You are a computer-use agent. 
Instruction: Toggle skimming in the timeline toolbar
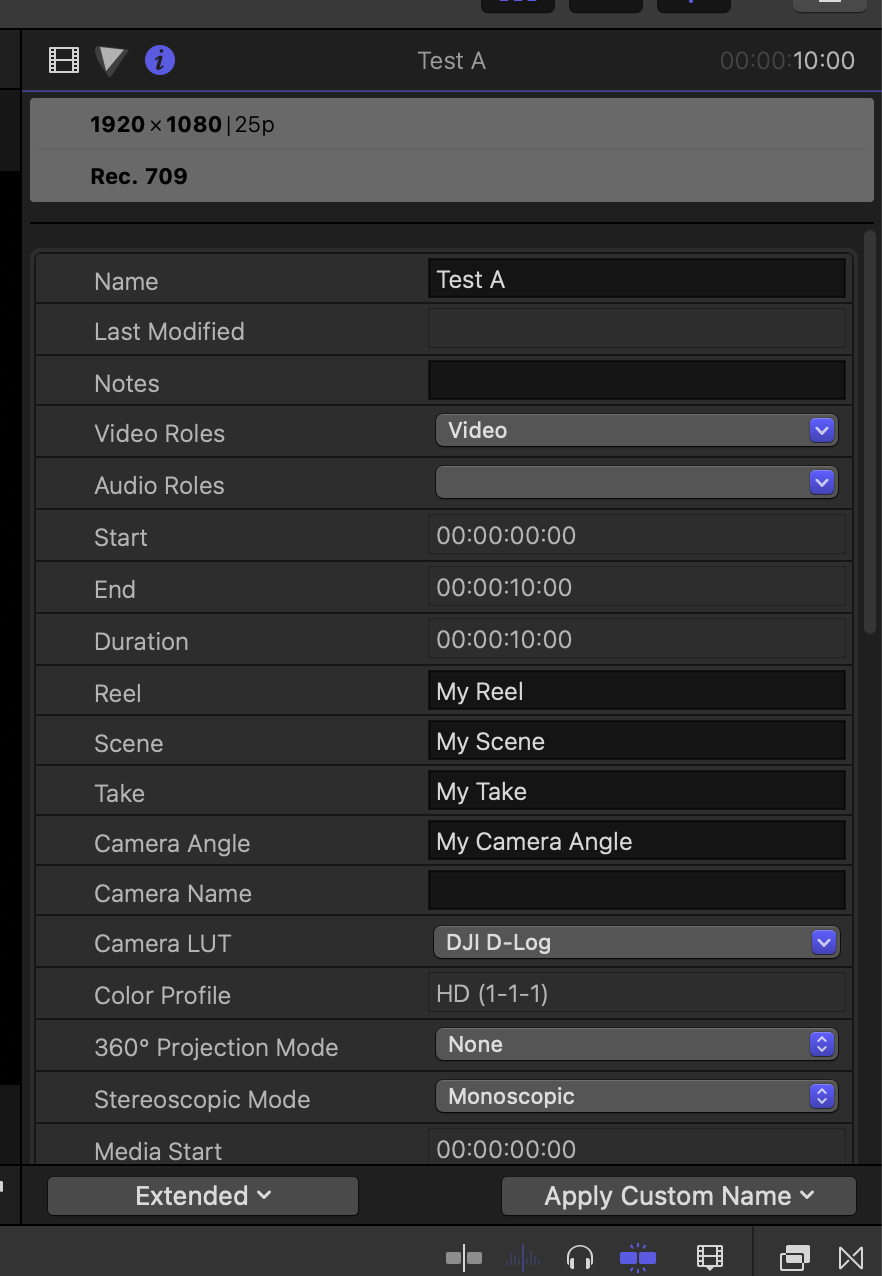pyautogui.click(x=464, y=1257)
